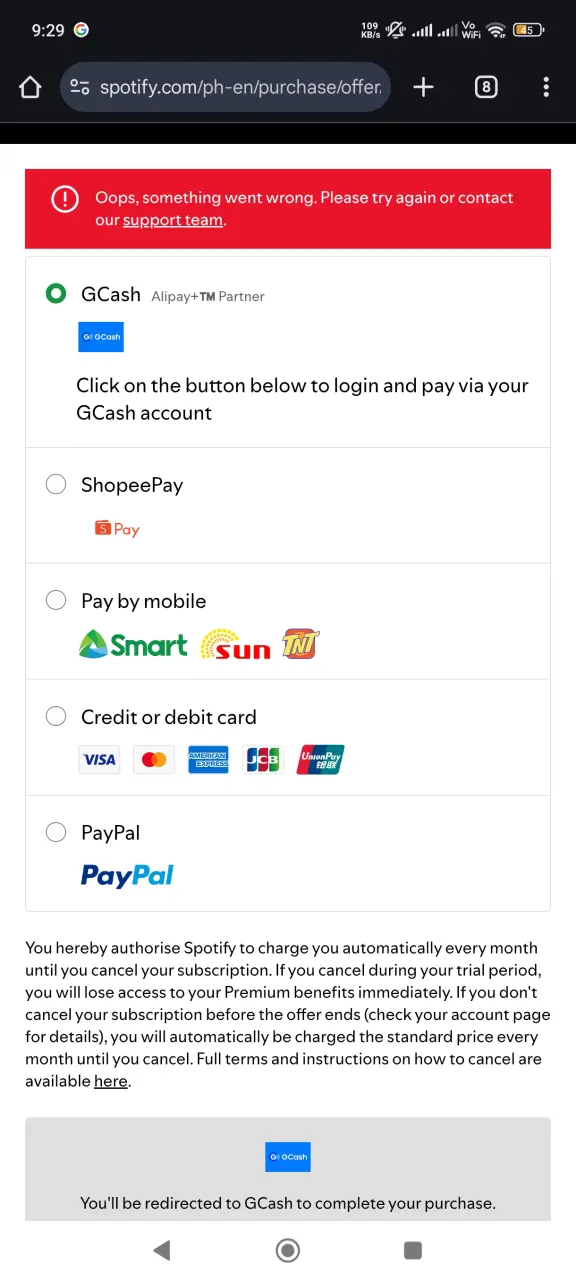Tap the Android back navigation button
576x1280 pixels.
(x=162, y=1249)
